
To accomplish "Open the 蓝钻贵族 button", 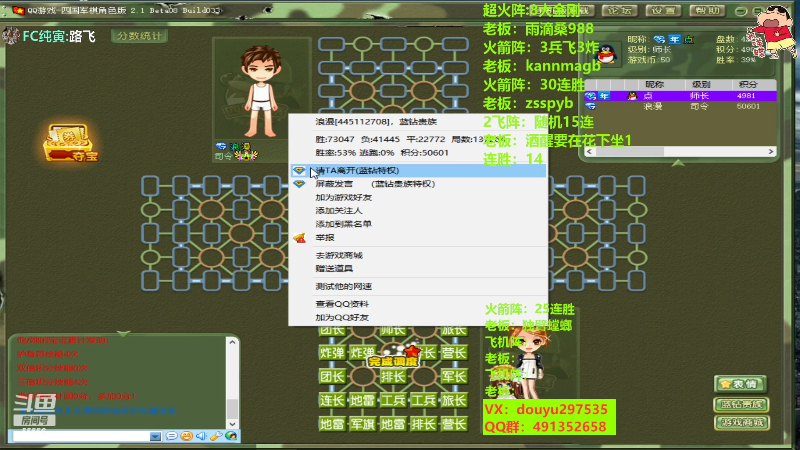I will pyautogui.click(x=741, y=405).
